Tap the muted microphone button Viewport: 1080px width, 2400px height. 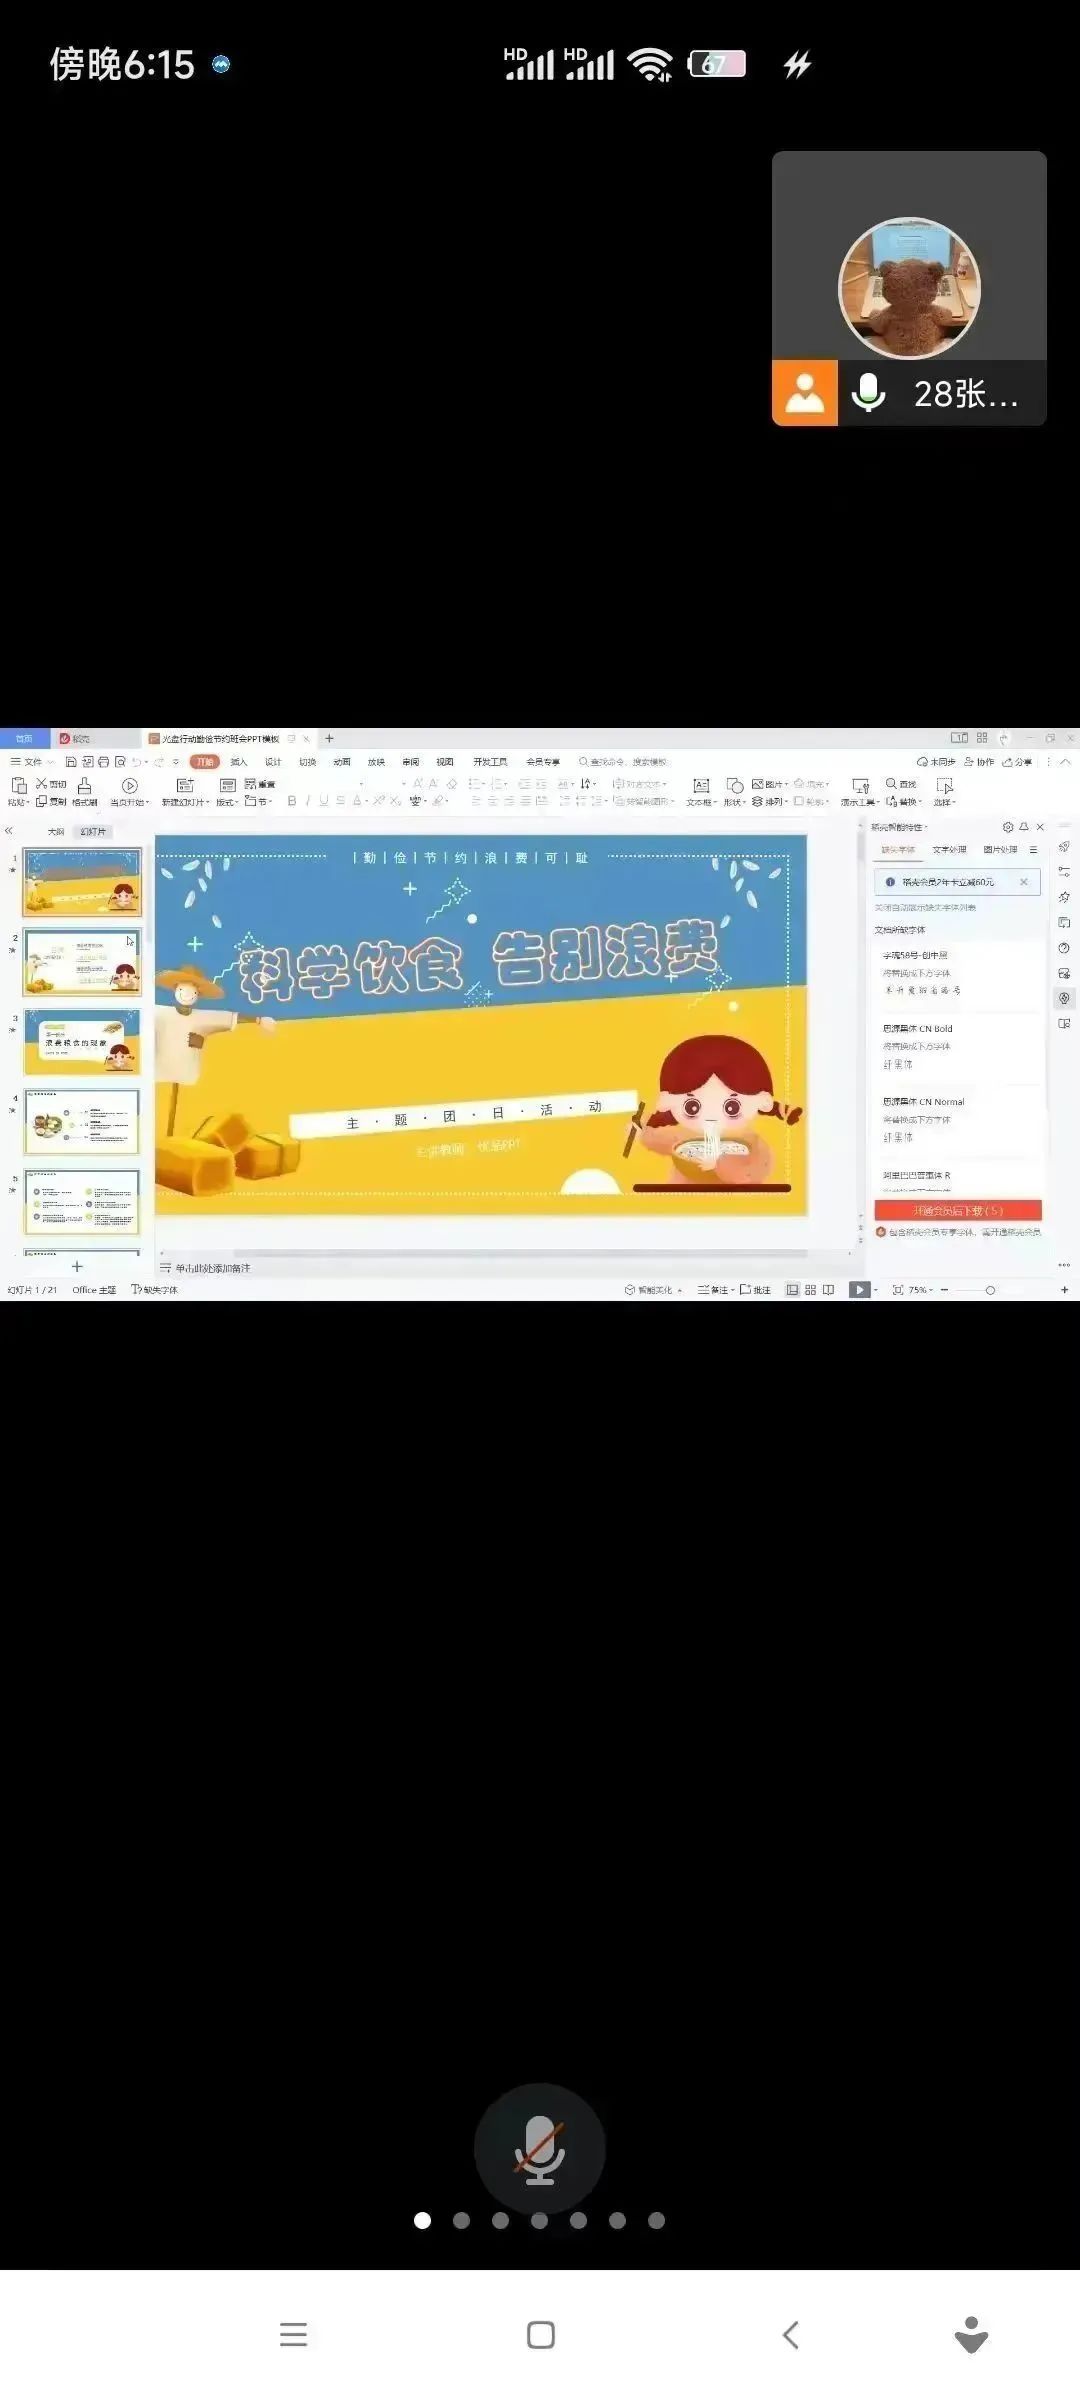click(539, 2148)
